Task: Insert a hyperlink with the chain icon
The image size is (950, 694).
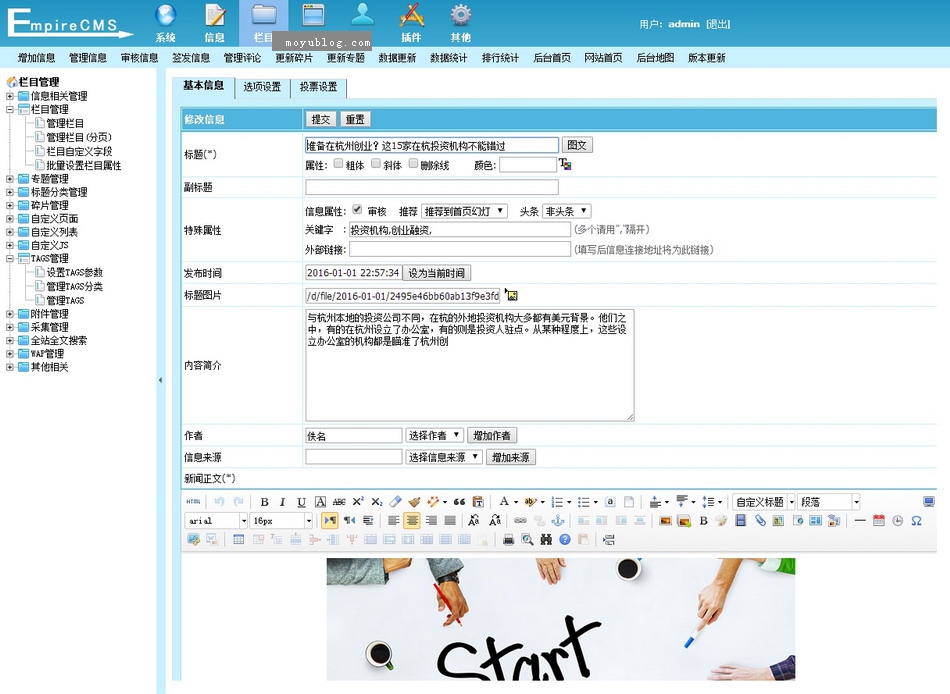Action: (x=520, y=521)
